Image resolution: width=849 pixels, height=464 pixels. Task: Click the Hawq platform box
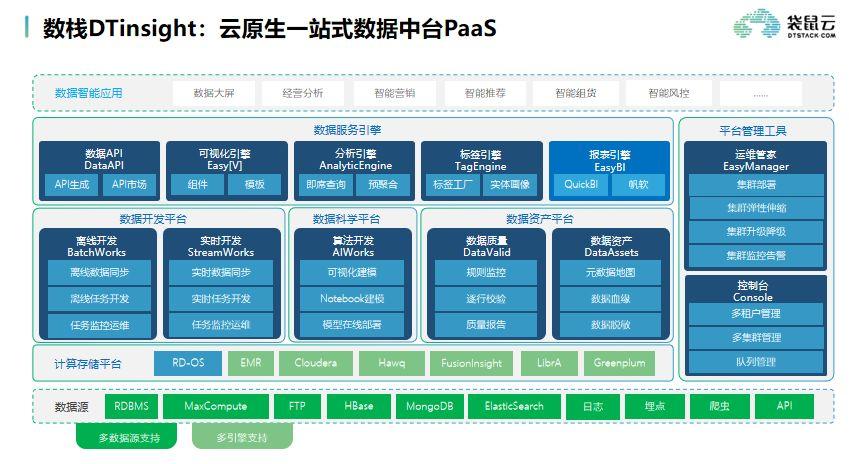point(391,363)
